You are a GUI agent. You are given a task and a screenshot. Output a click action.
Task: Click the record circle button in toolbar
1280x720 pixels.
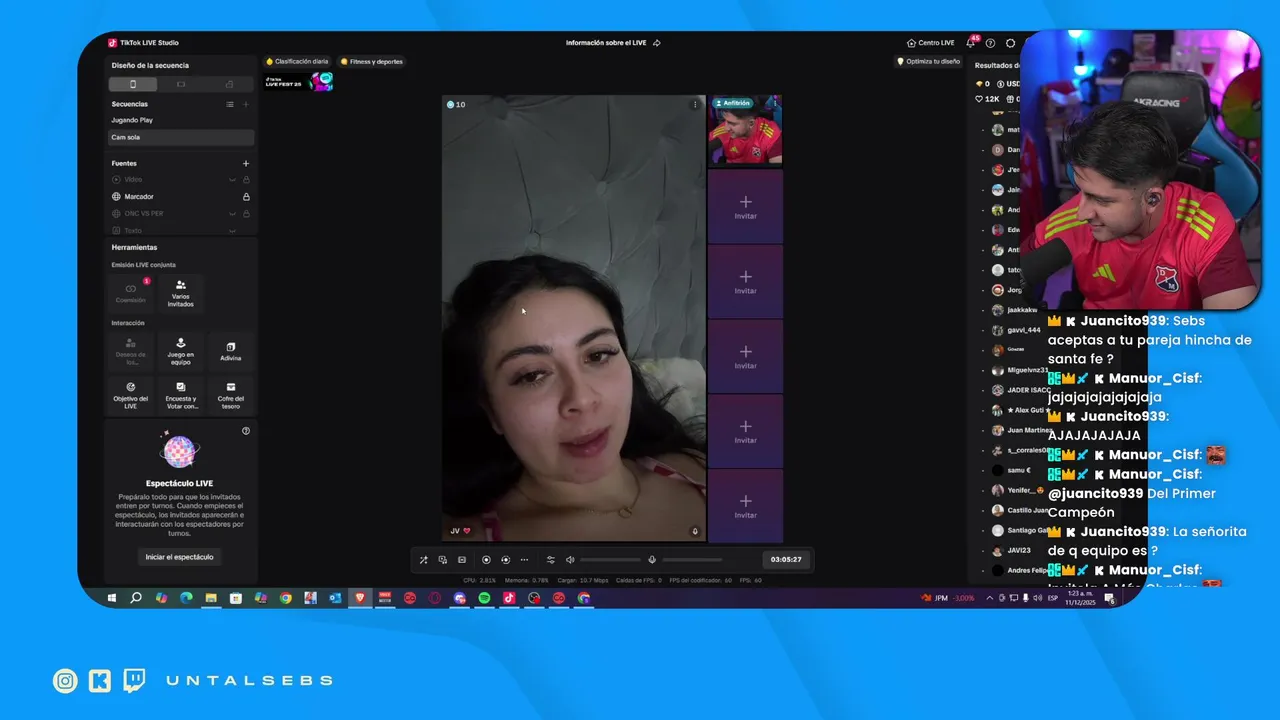click(x=486, y=560)
